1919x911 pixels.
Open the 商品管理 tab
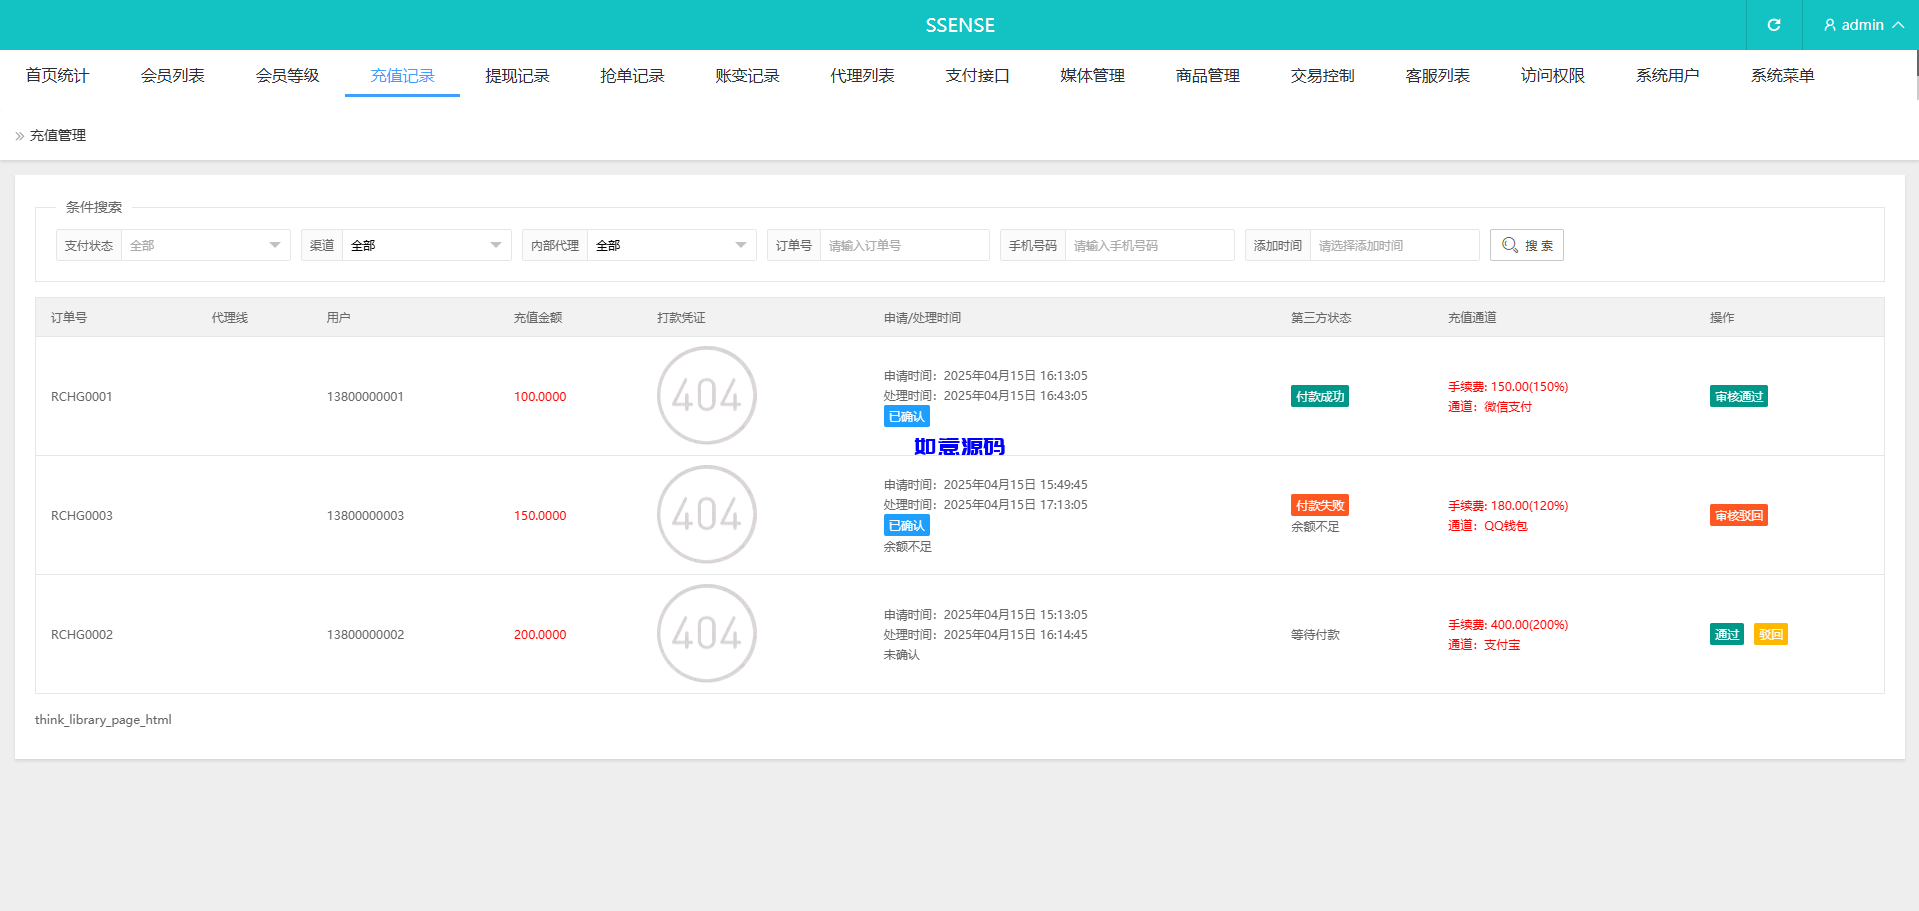(x=1207, y=76)
